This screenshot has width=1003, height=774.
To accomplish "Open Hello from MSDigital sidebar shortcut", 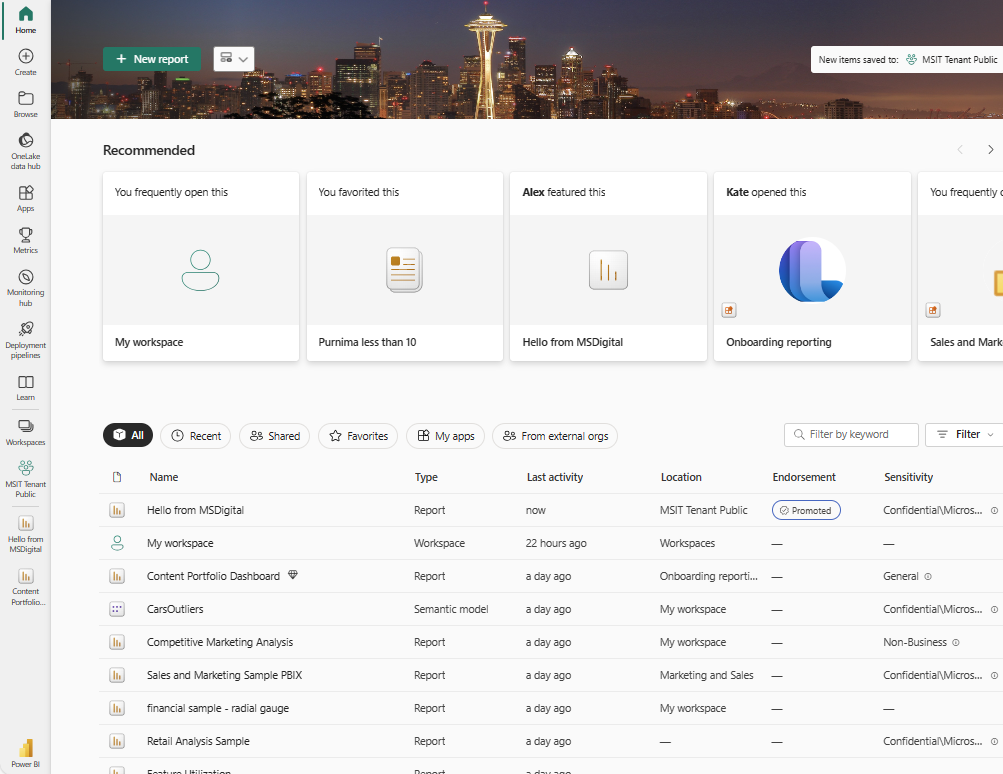I will tap(26, 534).
